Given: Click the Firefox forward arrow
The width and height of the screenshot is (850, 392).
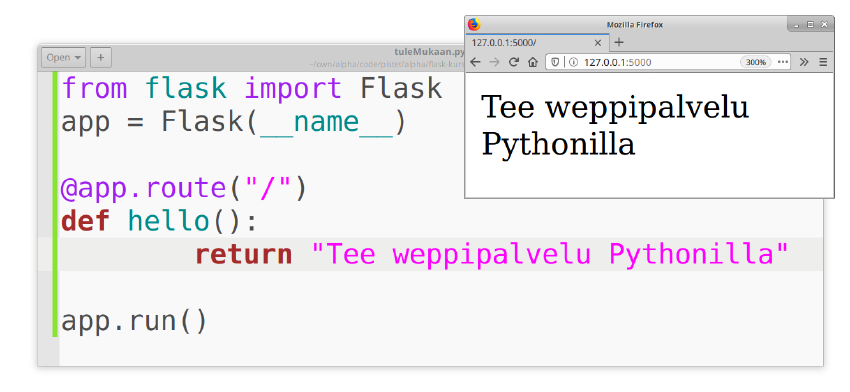Looking at the screenshot, I should (494, 62).
